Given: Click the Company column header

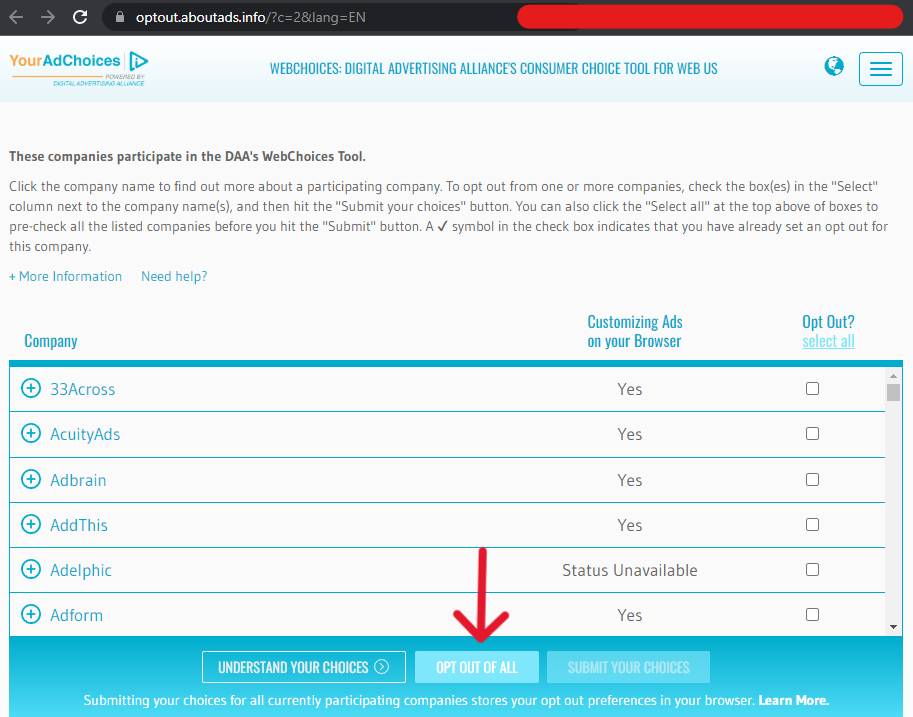Looking at the screenshot, I should pos(51,341).
